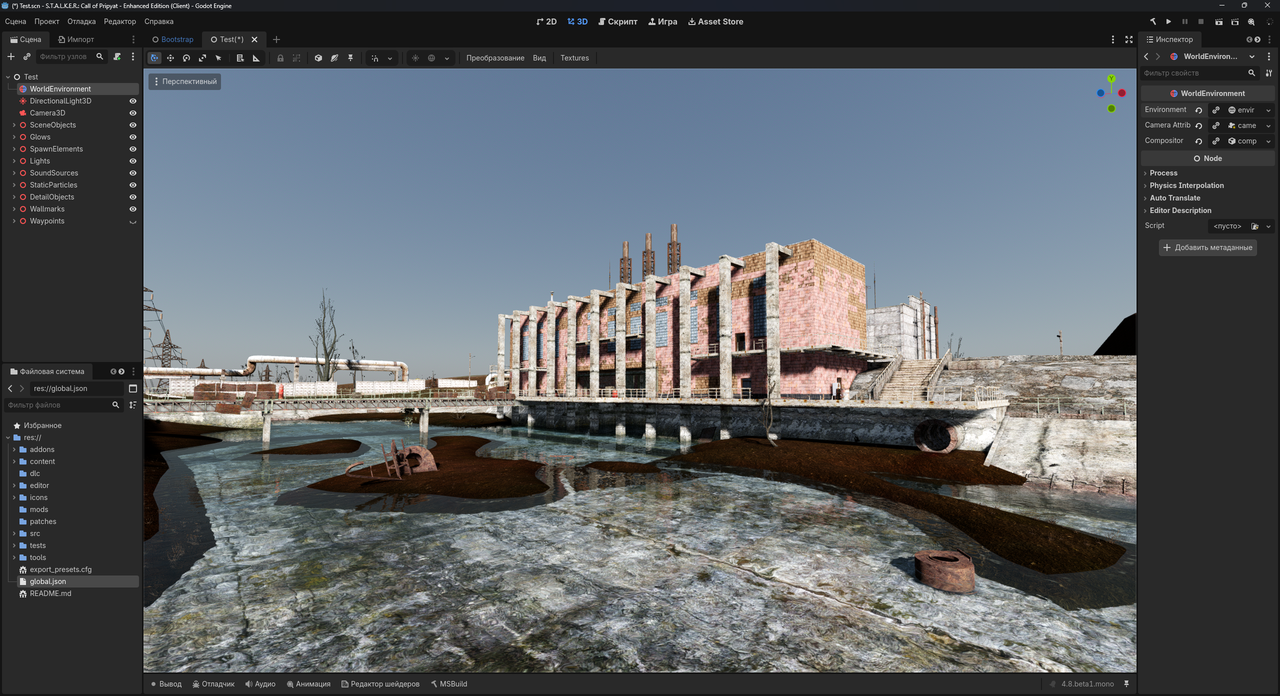Viewport: 1280px width, 696px height.
Task: Open the Asset Store workspace
Action: click(716, 21)
